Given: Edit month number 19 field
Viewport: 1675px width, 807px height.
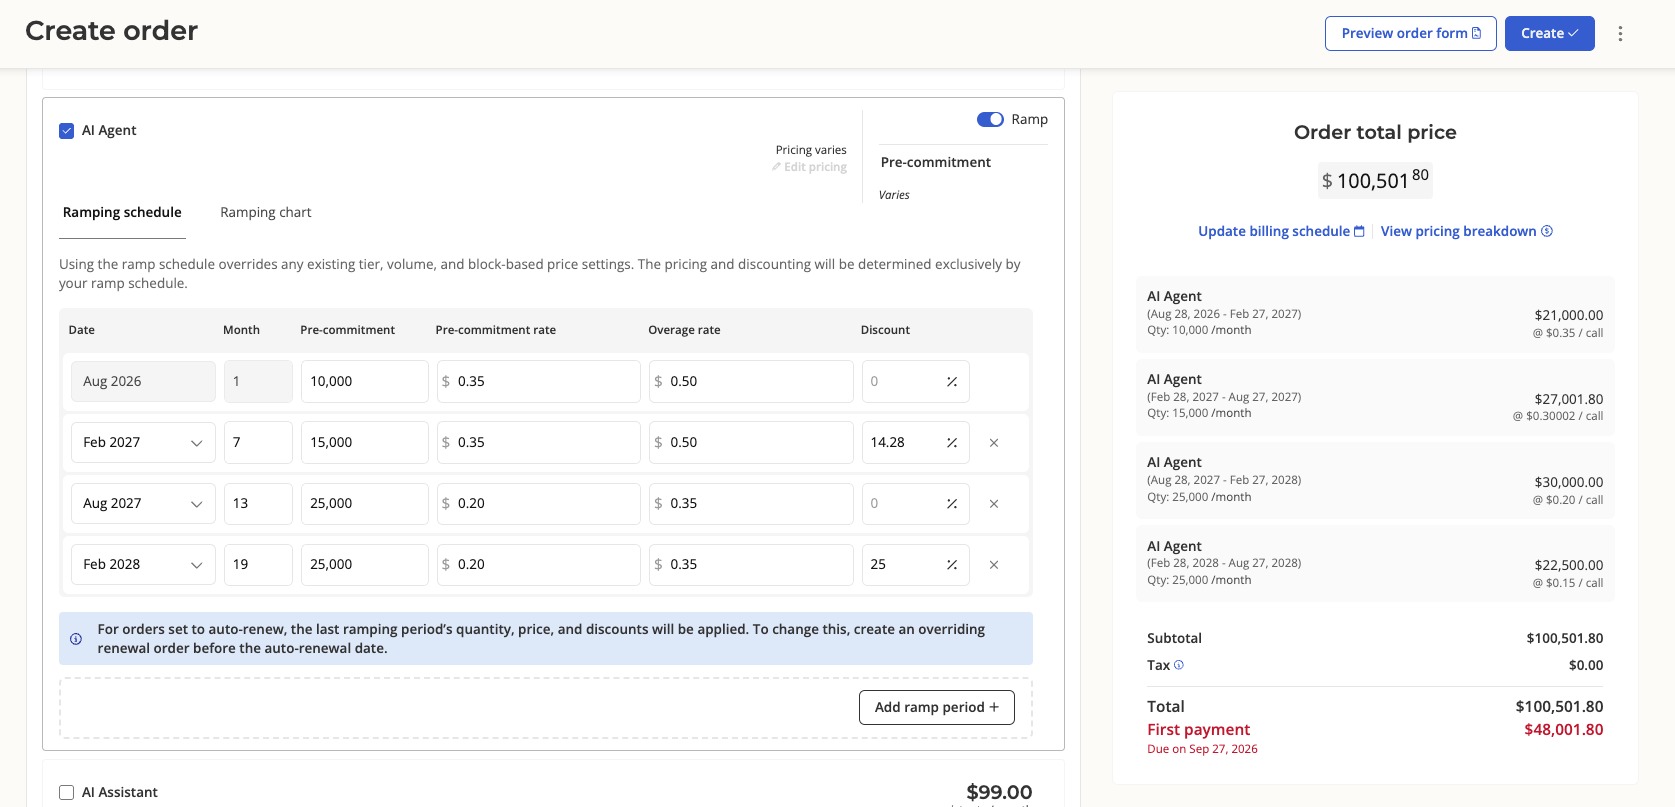Looking at the screenshot, I should click(x=258, y=564).
